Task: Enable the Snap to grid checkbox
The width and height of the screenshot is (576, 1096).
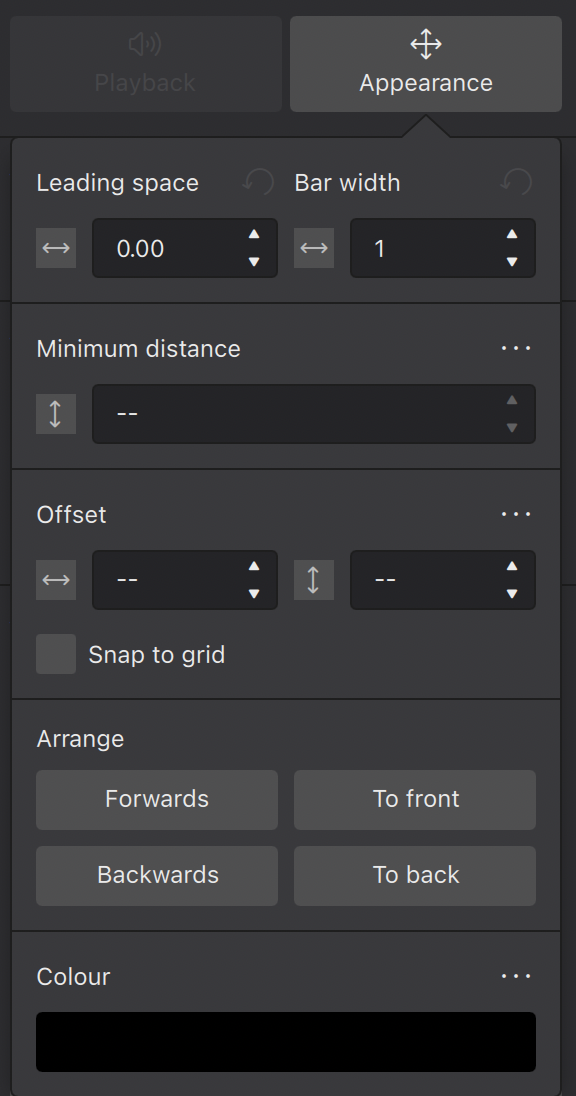Action: click(56, 654)
